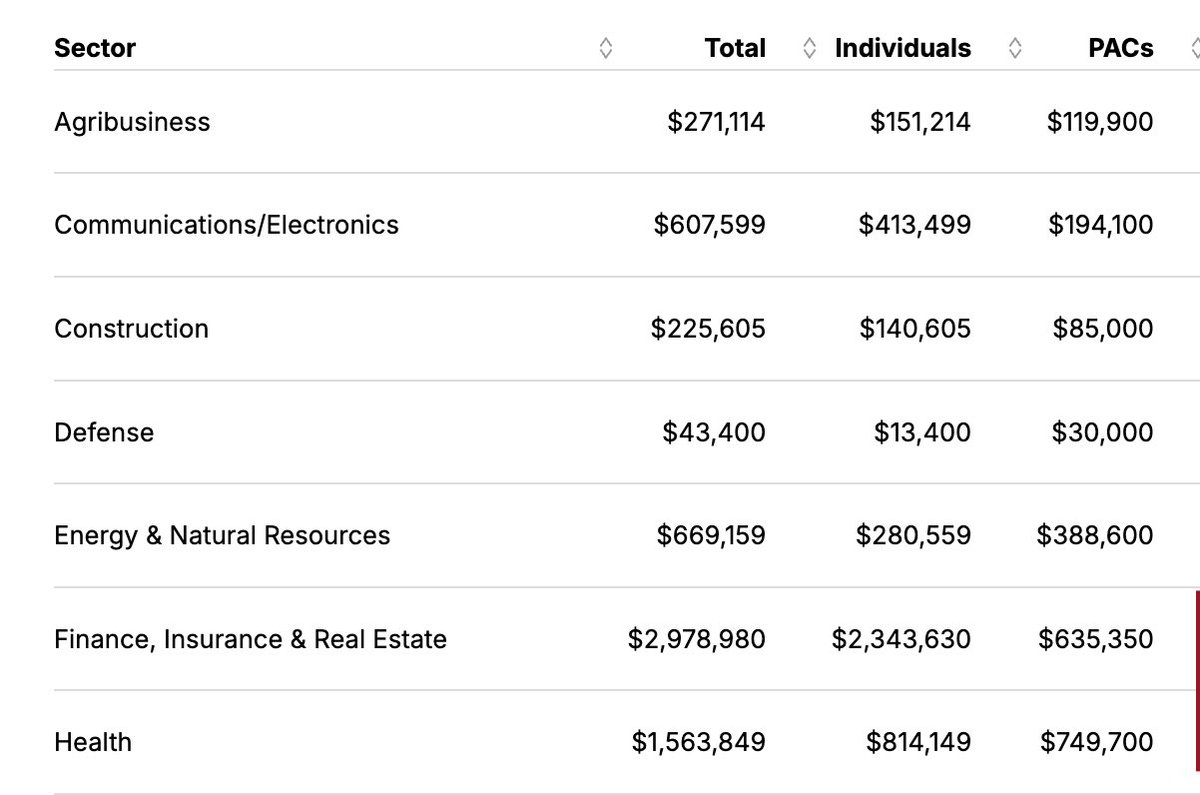Select the $607,599 total cell
Screen dimensions: 1200x795
tap(710, 225)
